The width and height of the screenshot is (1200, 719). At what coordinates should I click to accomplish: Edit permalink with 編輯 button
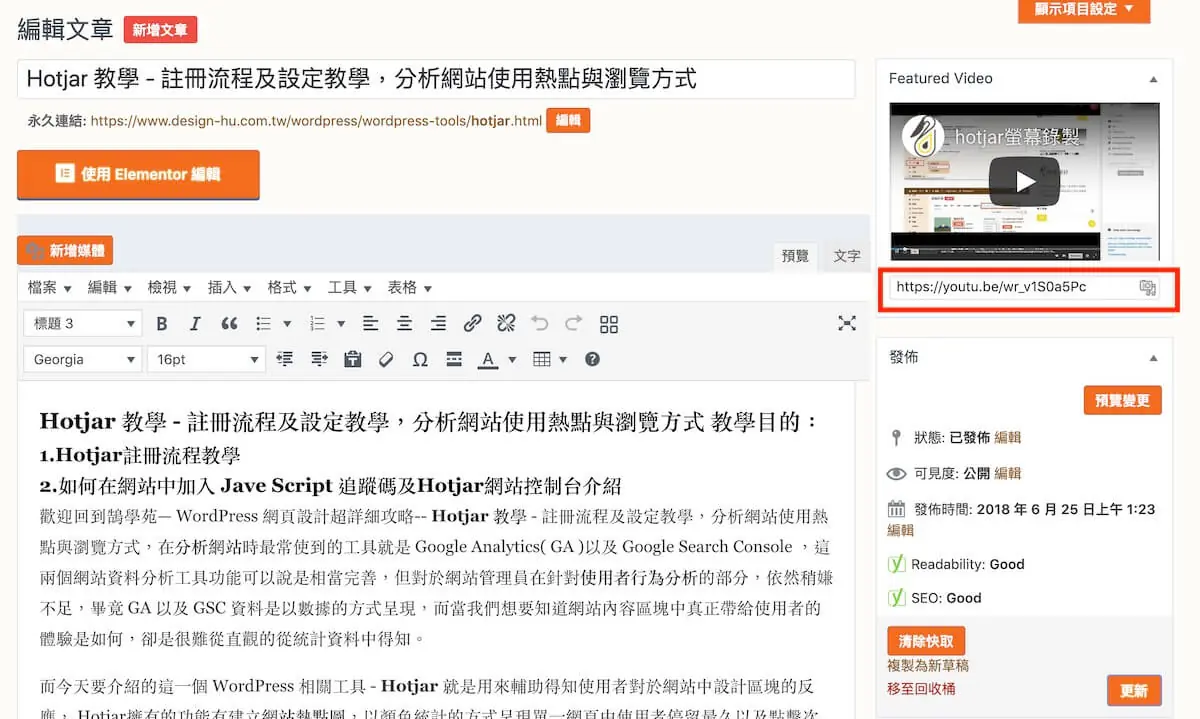pyautogui.click(x=568, y=121)
